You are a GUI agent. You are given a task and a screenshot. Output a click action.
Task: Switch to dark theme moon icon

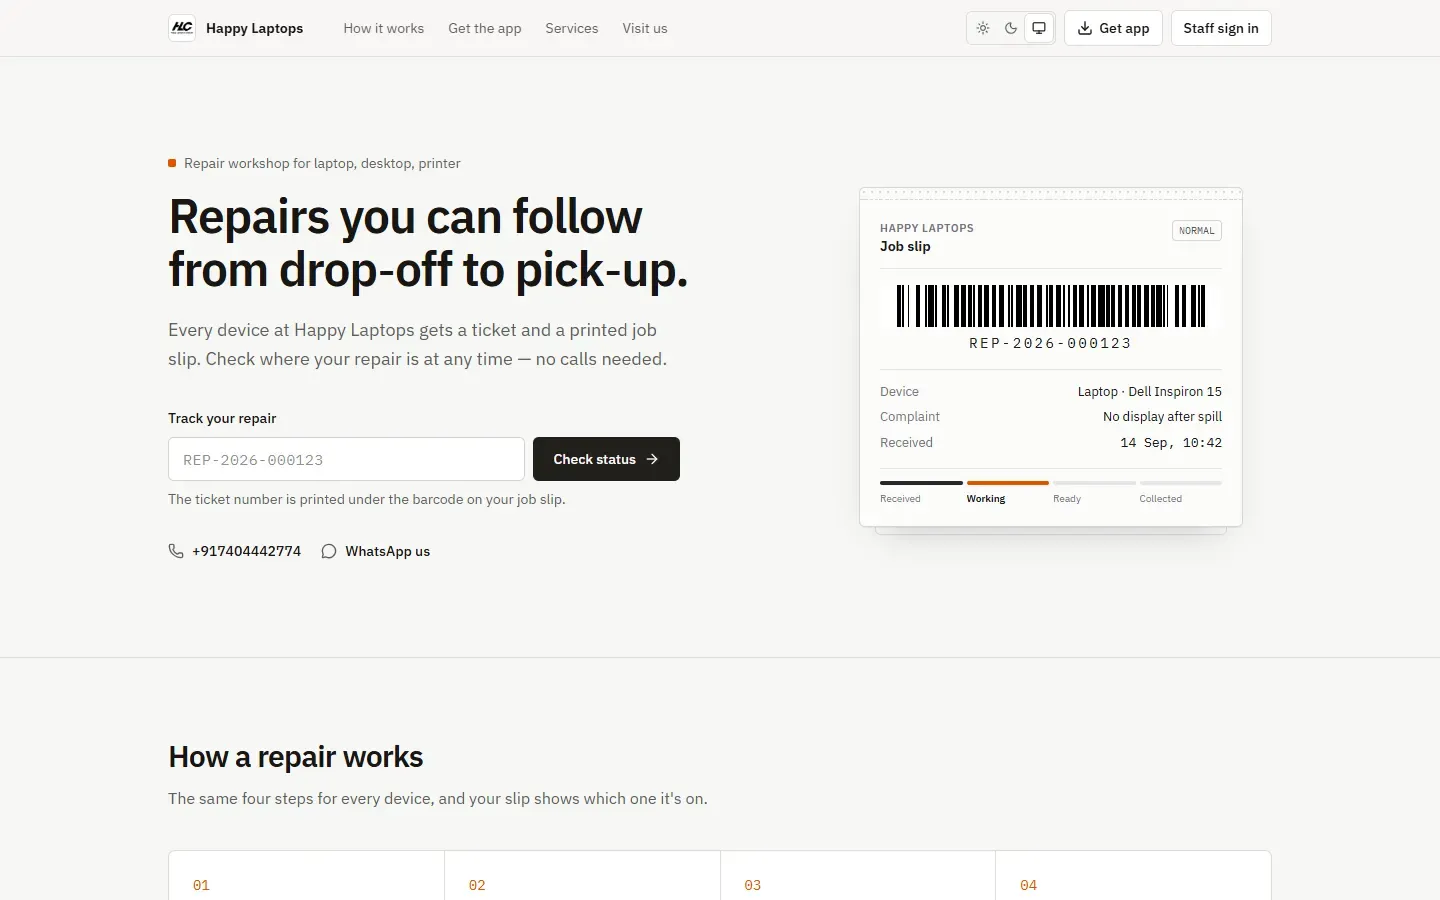(1011, 28)
